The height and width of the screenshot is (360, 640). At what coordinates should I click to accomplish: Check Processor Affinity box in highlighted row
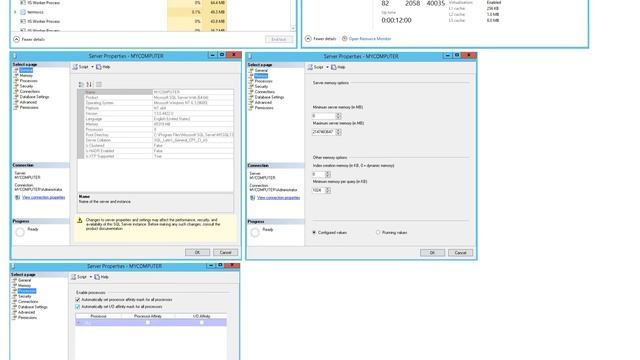coord(148,322)
